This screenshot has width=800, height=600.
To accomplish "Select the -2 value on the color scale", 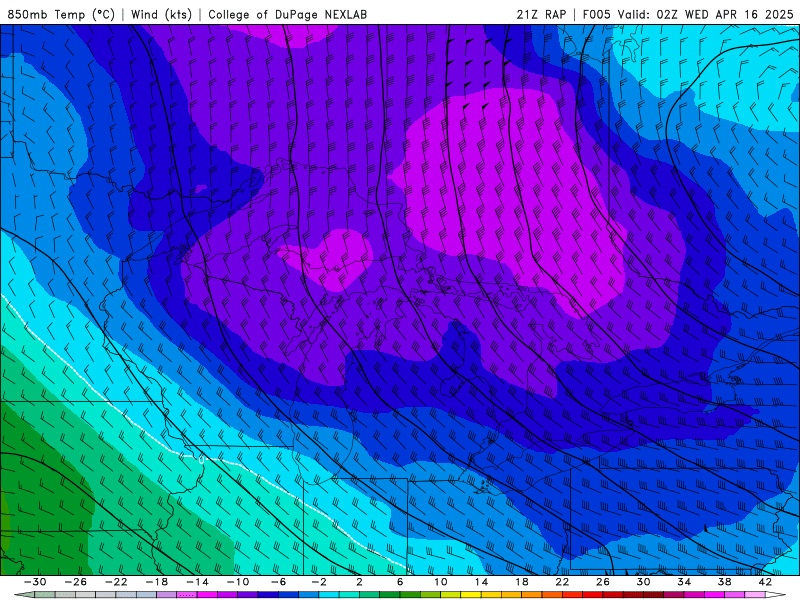I will (x=319, y=582).
